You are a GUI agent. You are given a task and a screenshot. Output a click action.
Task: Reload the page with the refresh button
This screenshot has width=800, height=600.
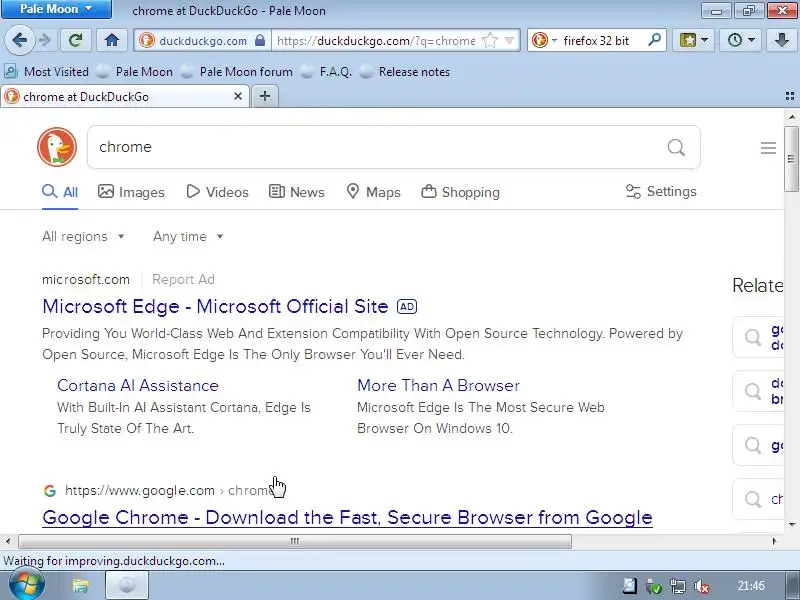[x=76, y=40]
